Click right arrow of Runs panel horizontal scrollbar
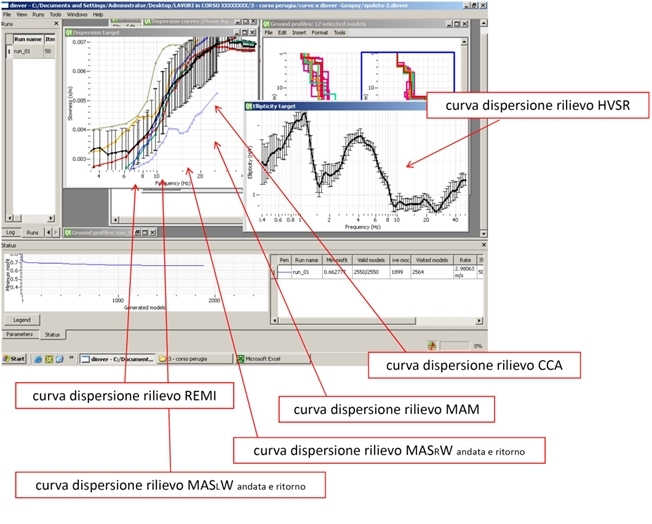The image size is (652, 524). (51, 218)
